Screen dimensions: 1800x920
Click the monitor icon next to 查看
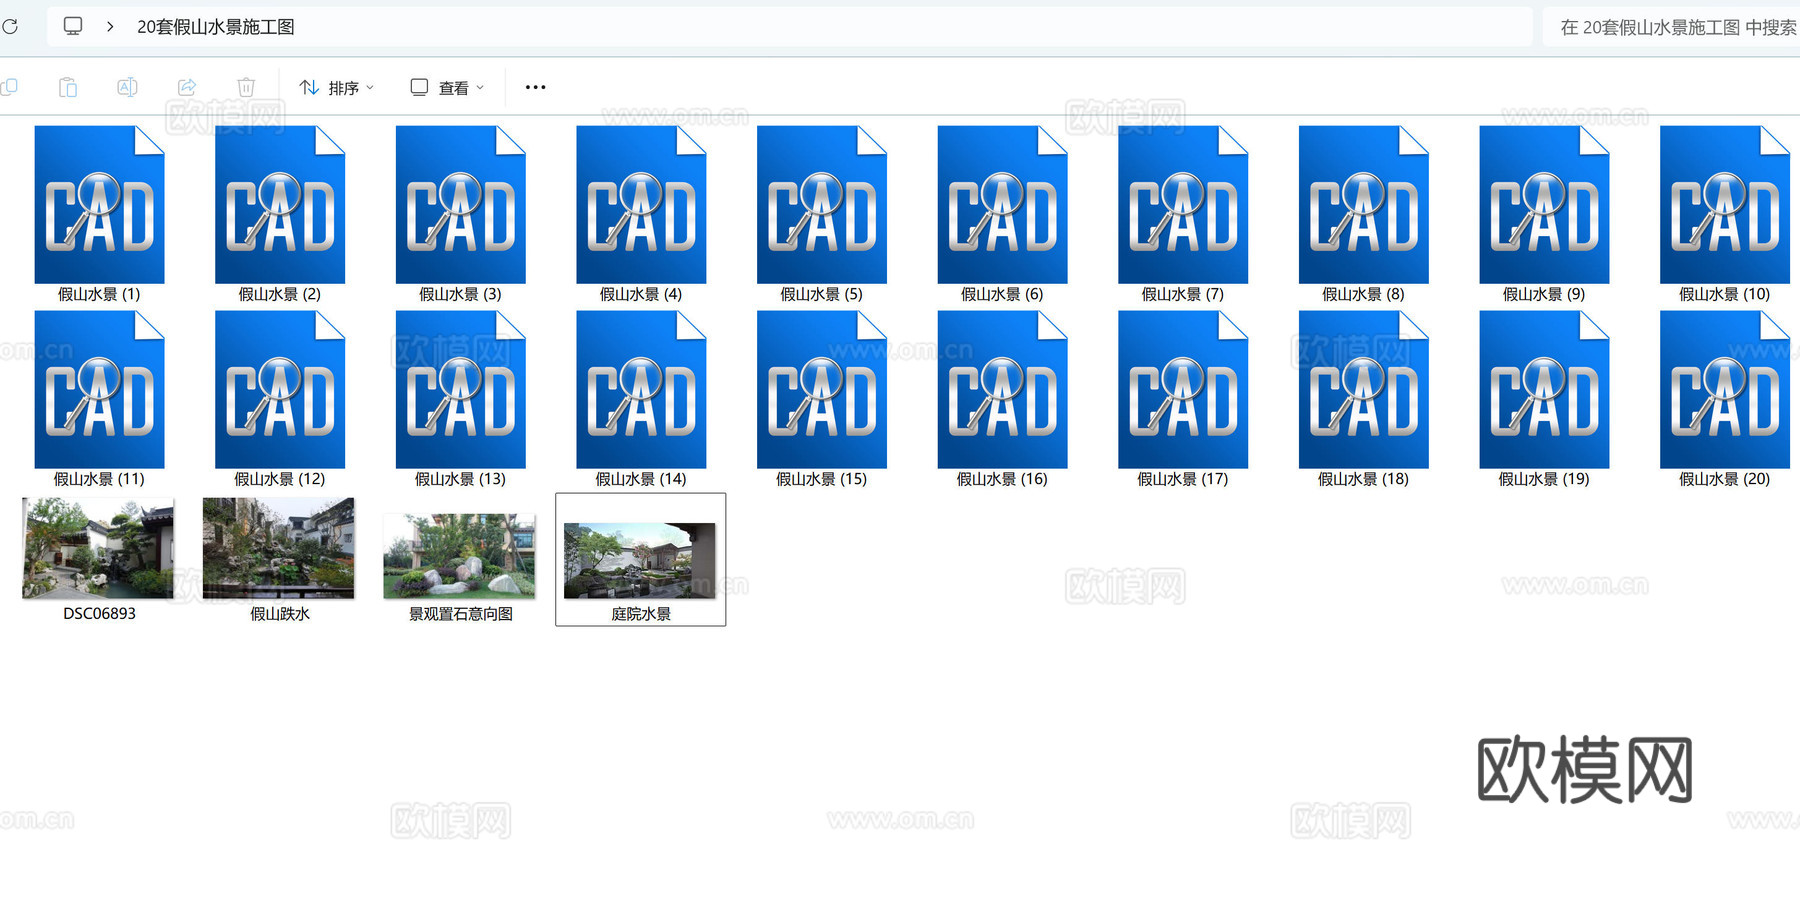pyautogui.click(x=418, y=87)
